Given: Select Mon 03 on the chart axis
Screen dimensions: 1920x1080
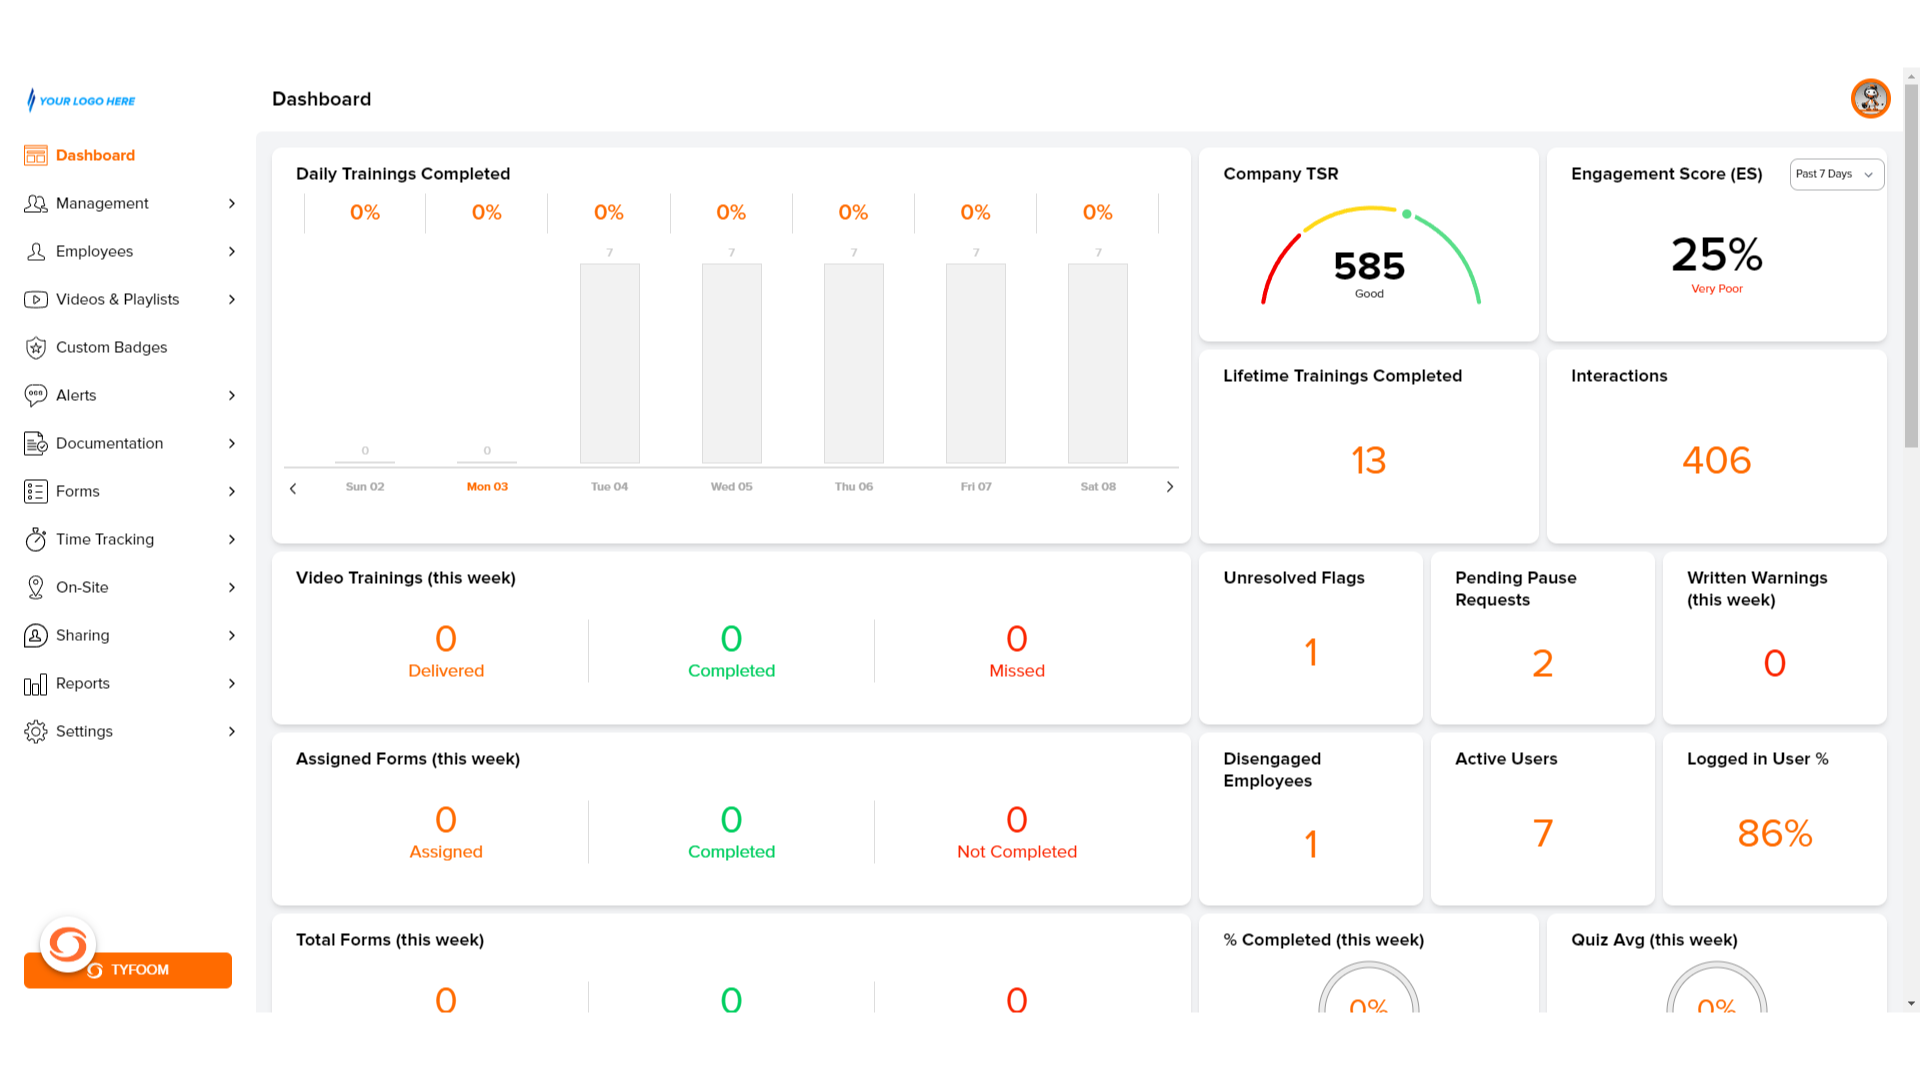Looking at the screenshot, I should pos(487,487).
